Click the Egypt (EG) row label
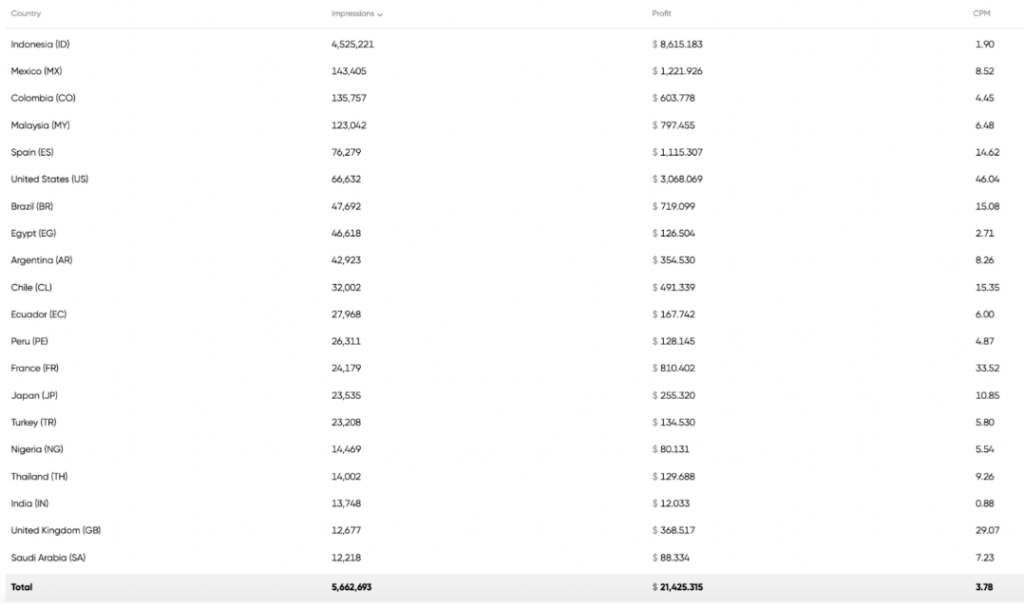1024x608 pixels. pyautogui.click(x=34, y=233)
